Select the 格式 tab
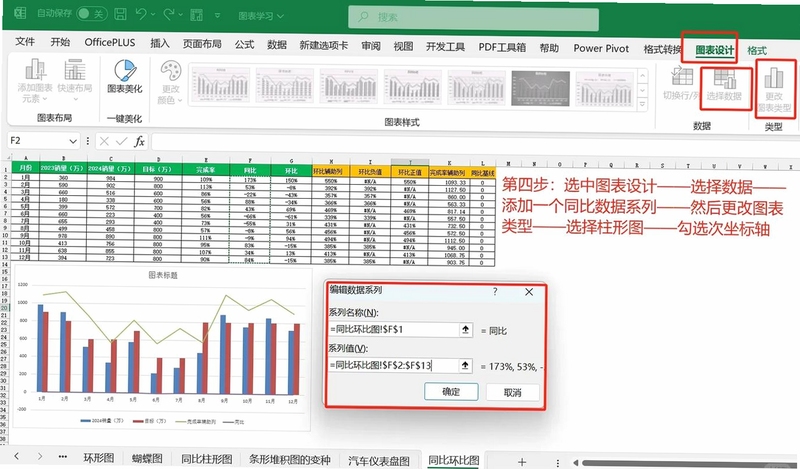 point(757,51)
